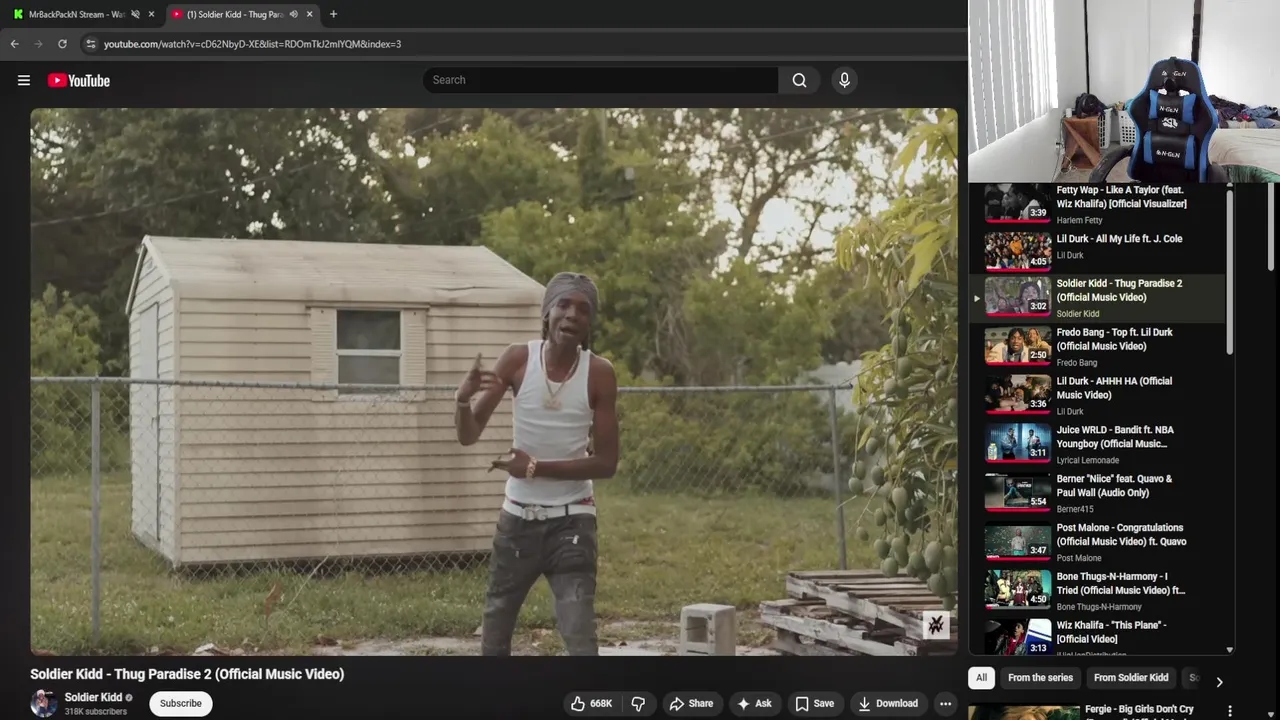Viewport: 1280px width, 720px height.
Task: Click the video player to pause
Action: 493,381
